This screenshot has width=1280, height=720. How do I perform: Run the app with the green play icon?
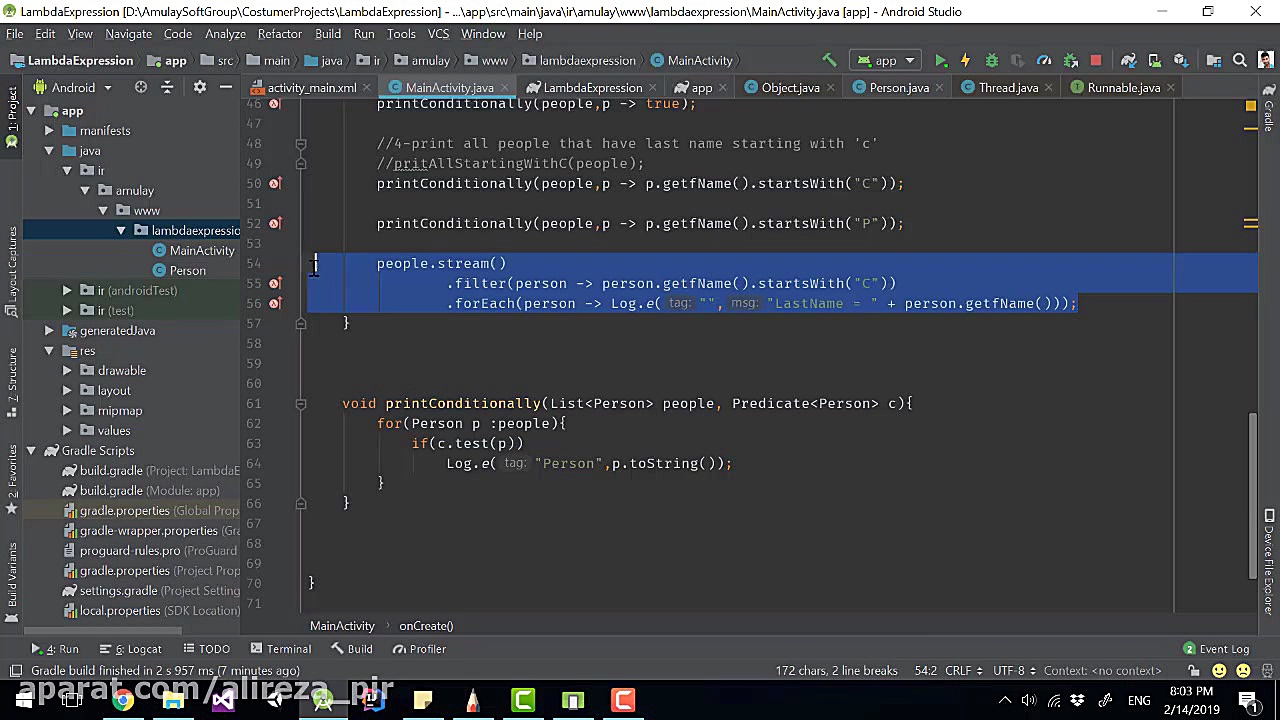pyautogui.click(x=941, y=60)
